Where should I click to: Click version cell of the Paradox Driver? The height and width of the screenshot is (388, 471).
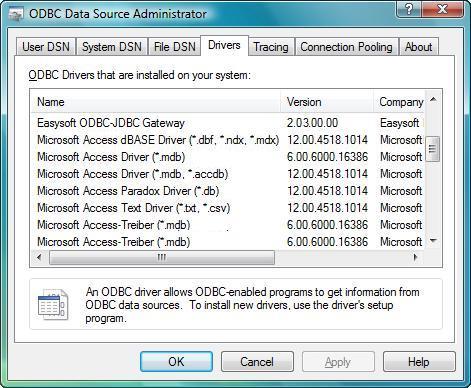(x=327, y=191)
